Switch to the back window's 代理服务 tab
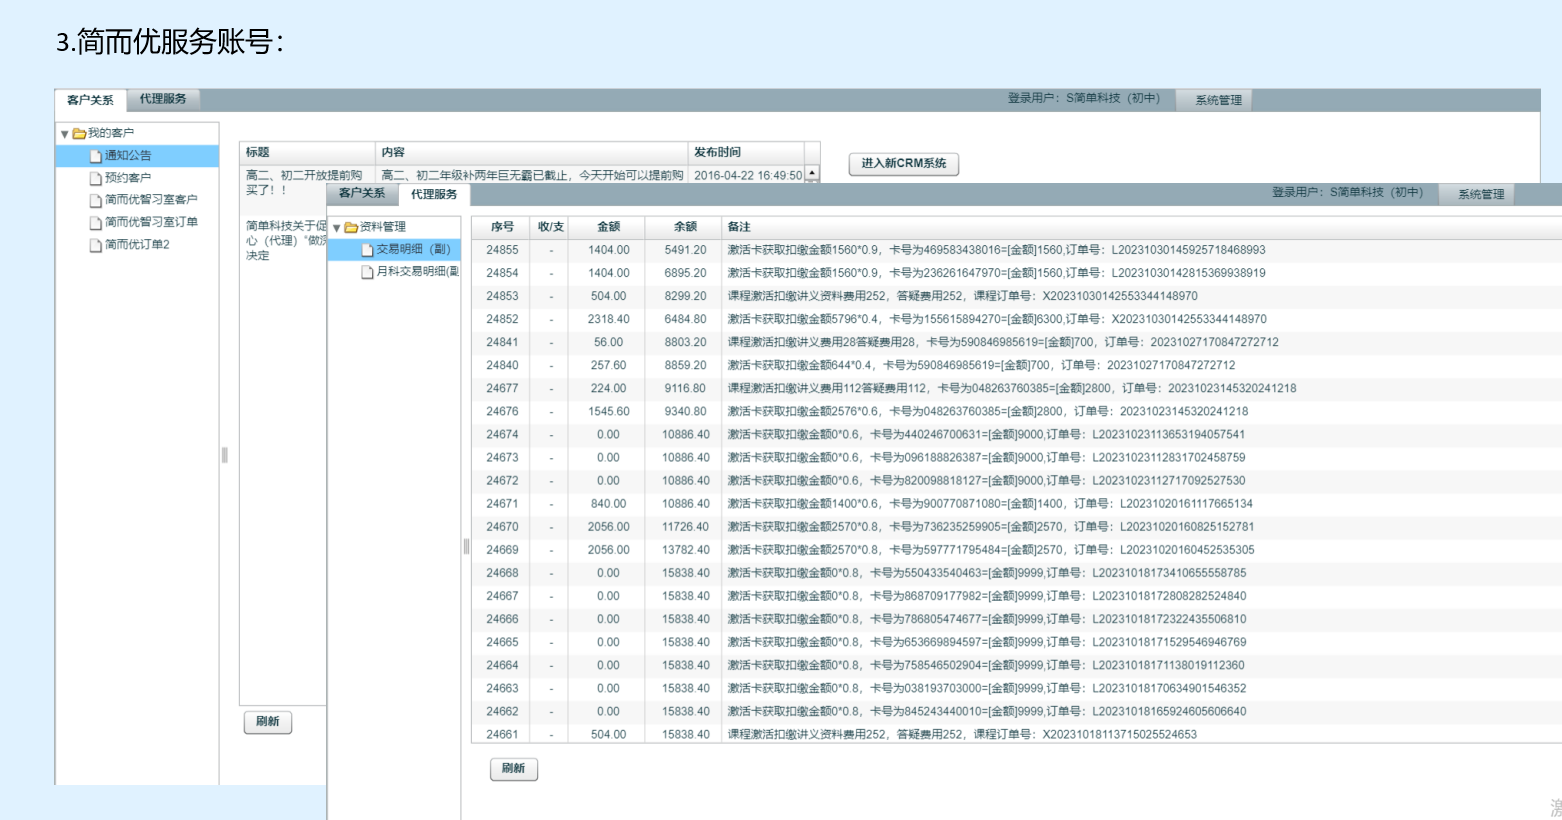Viewport: 1562px width, 820px height. pos(163,99)
